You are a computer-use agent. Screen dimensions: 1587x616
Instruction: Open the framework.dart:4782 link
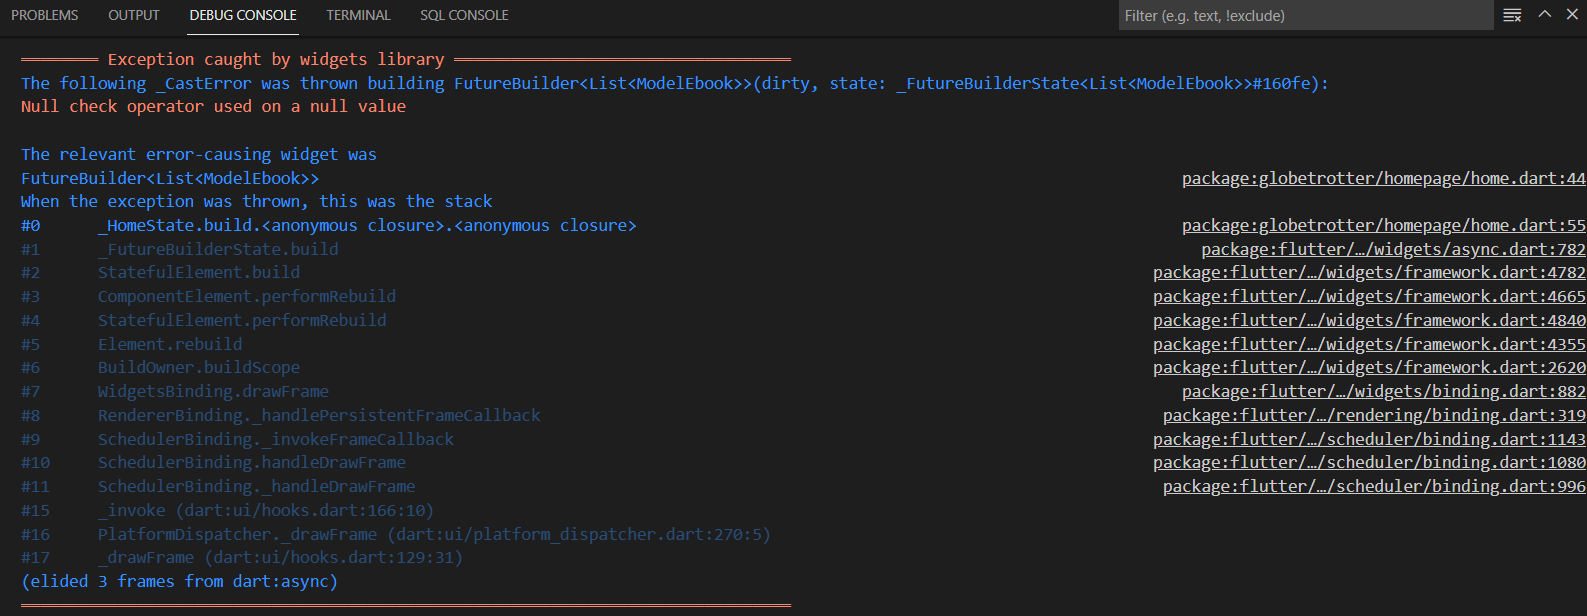point(1369,272)
